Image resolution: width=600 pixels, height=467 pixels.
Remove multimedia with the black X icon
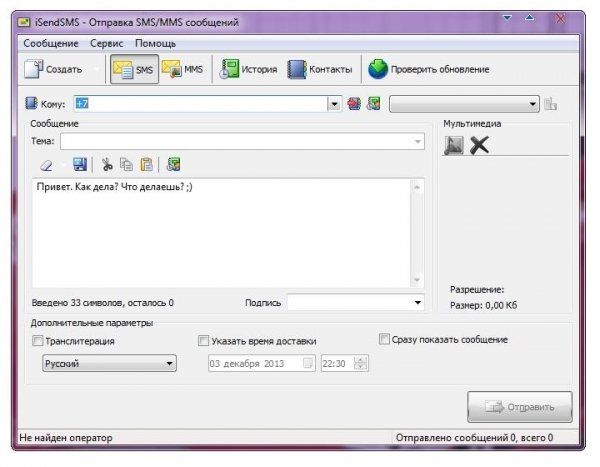(479, 145)
